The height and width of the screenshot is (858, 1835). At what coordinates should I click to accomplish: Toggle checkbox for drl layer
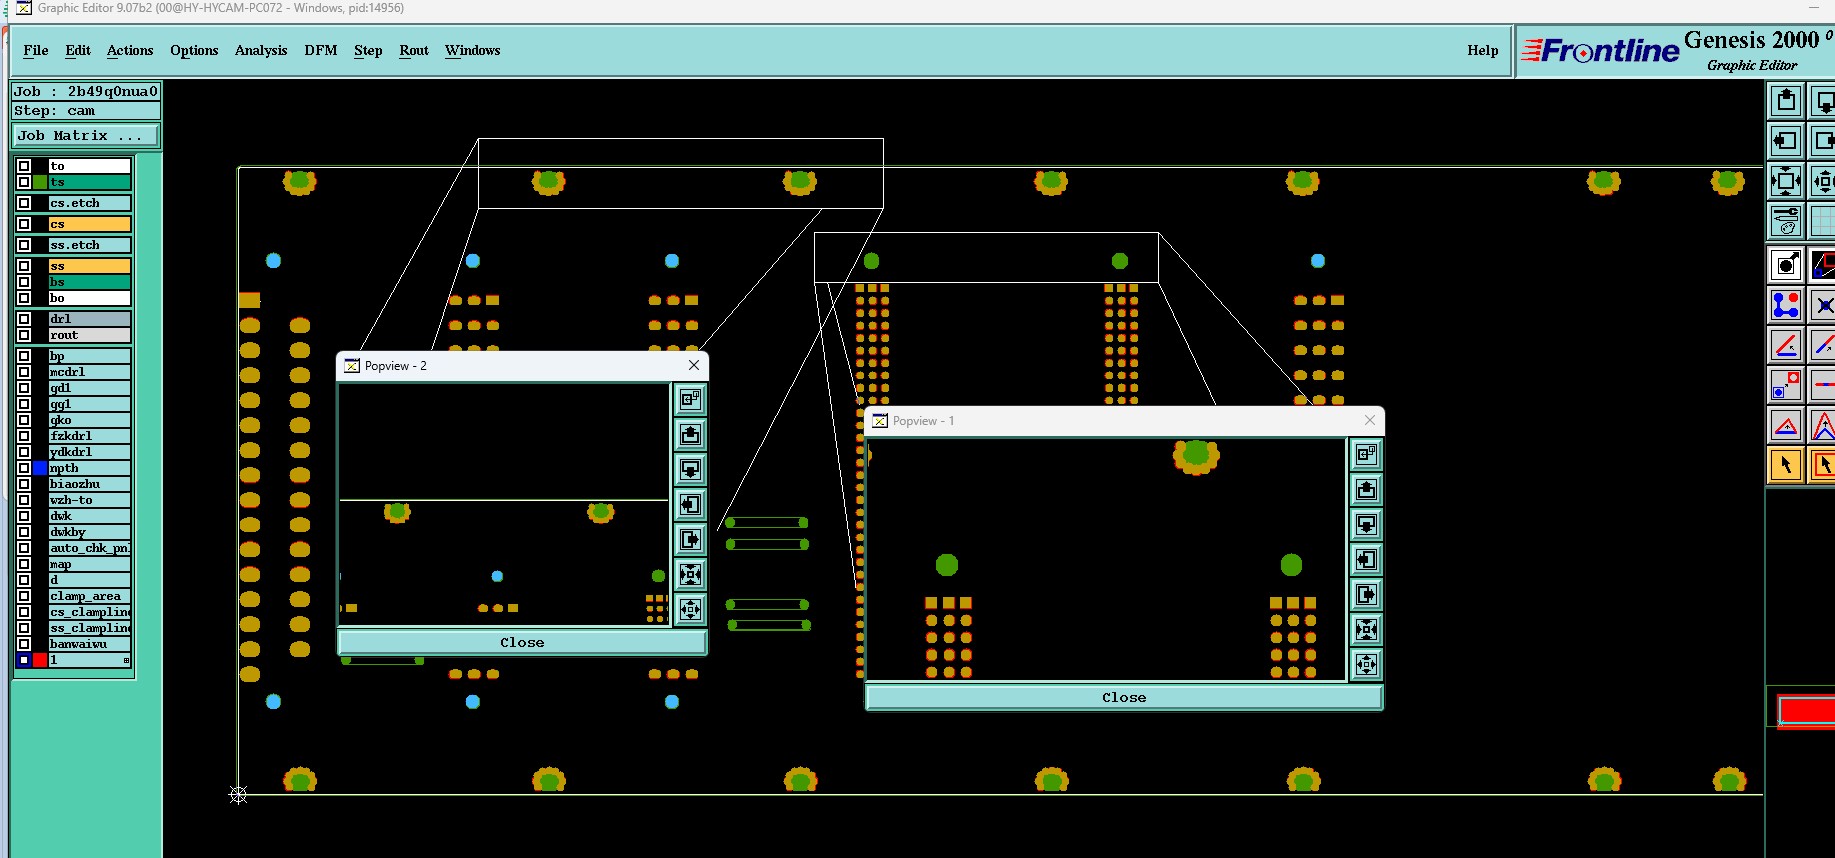coord(24,319)
